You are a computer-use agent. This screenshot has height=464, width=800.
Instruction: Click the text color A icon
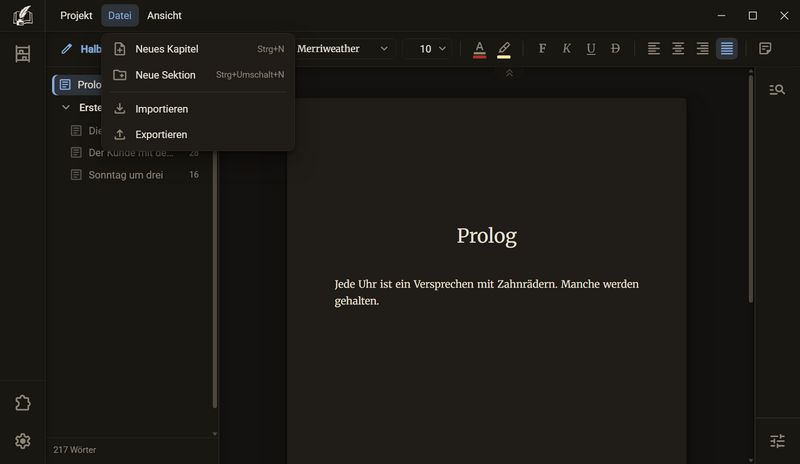[x=479, y=50]
